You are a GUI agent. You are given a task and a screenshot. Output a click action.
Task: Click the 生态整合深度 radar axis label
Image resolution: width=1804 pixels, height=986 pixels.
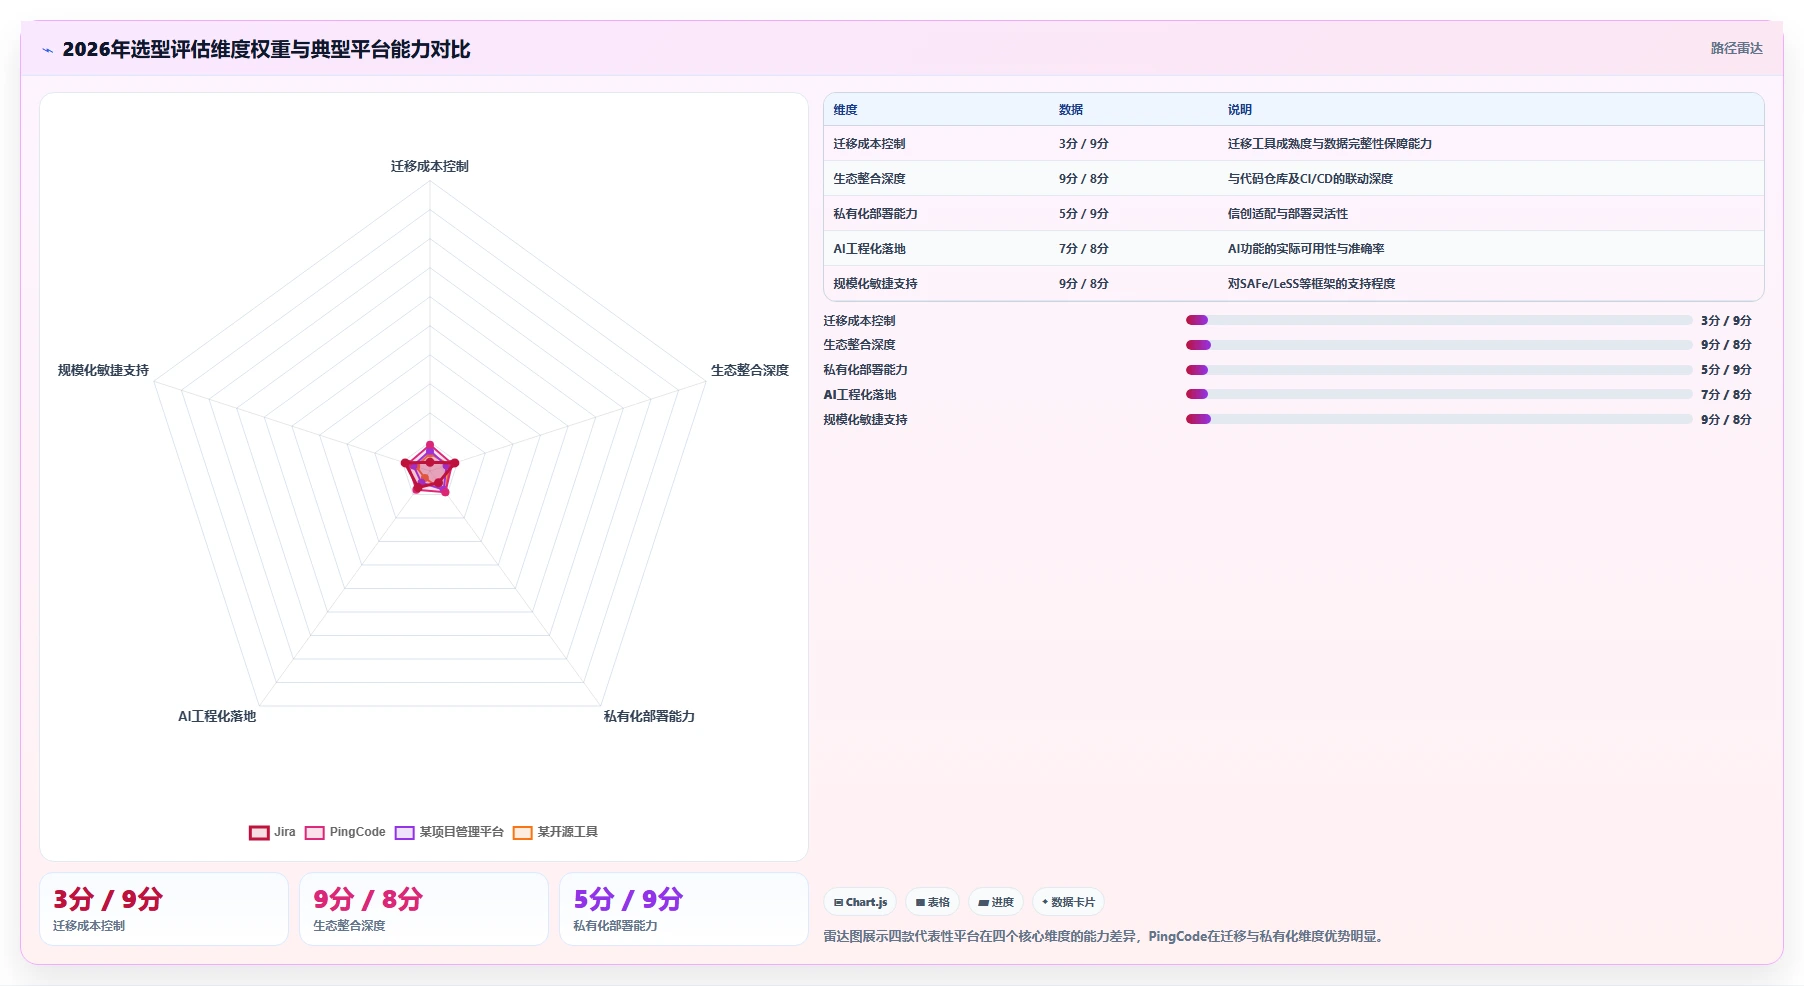pos(750,370)
